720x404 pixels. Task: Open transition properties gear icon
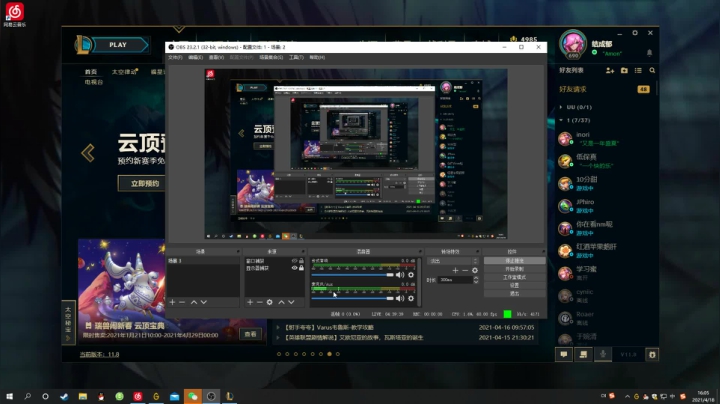[475, 270]
